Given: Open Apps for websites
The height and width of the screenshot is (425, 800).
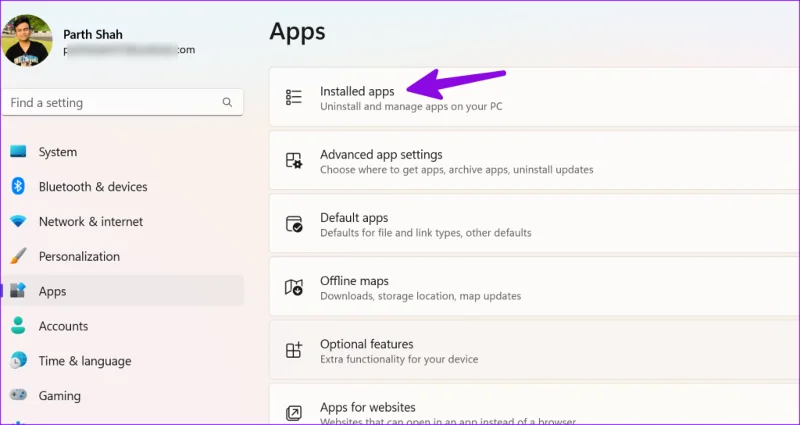Looking at the screenshot, I should pyautogui.click(x=534, y=404).
